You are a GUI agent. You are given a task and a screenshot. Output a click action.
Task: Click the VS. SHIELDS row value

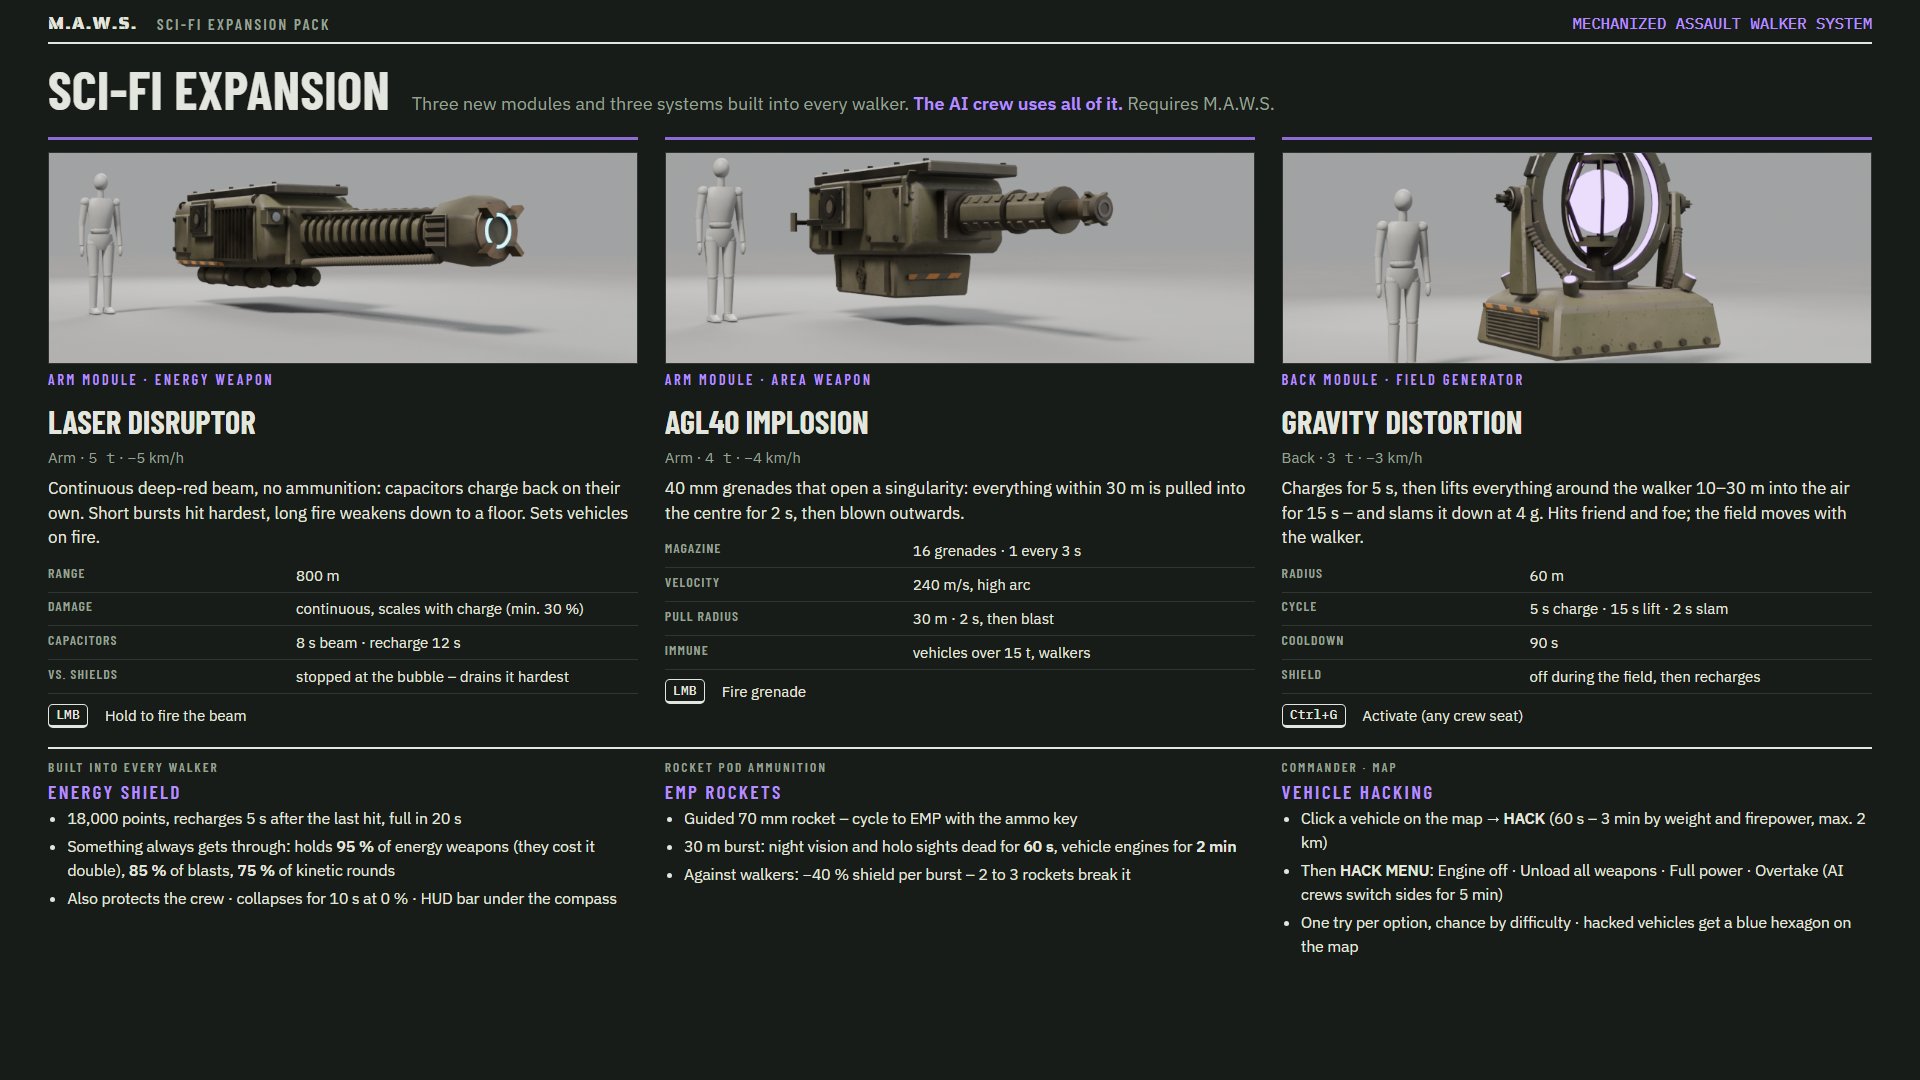click(x=432, y=677)
